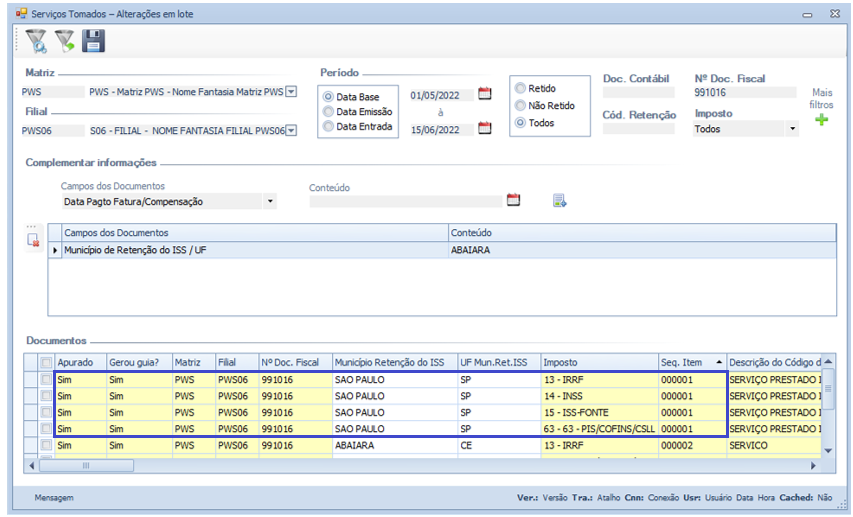The height and width of the screenshot is (517, 853).
Task: Save changes with the floppy disk icon
Action: (93, 41)
